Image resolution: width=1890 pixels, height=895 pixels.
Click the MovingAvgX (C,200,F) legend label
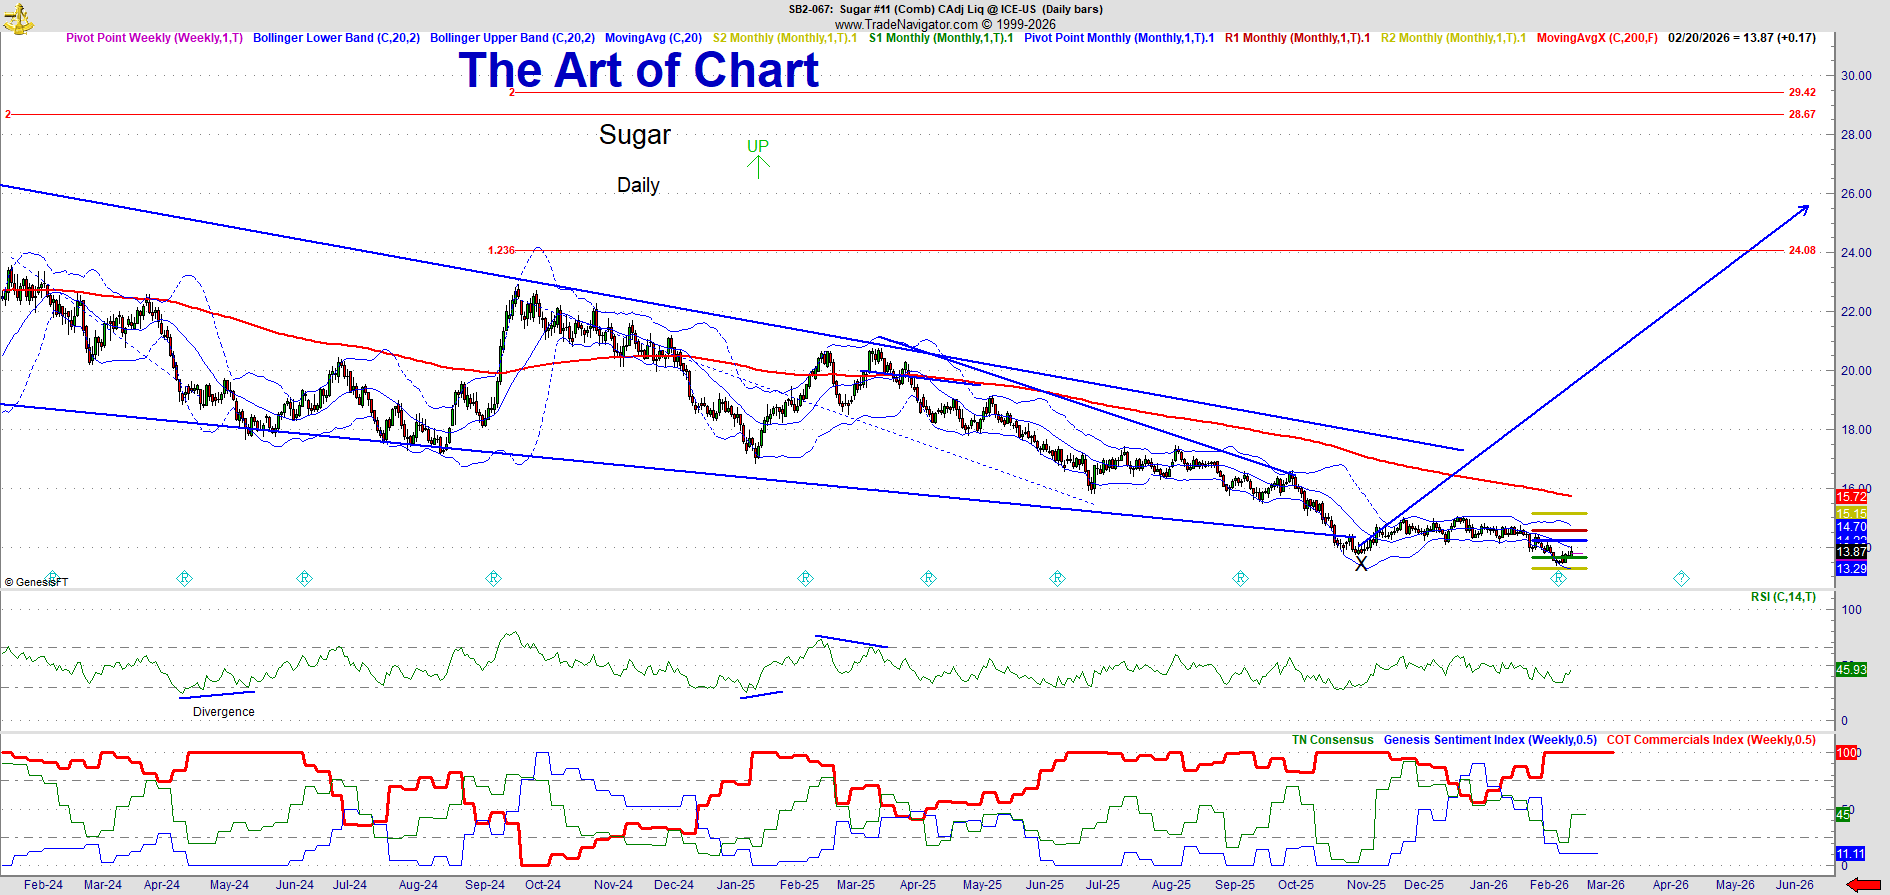click(x=1596, y=38)
